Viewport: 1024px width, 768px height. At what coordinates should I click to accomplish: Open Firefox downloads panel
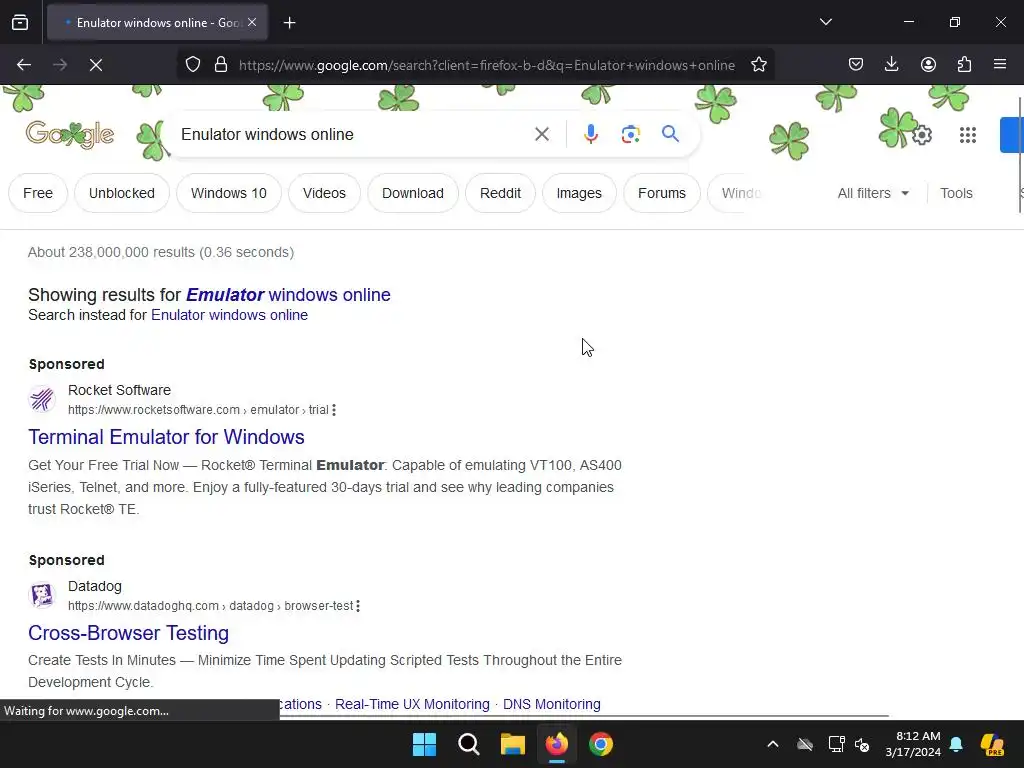point(891,64)
